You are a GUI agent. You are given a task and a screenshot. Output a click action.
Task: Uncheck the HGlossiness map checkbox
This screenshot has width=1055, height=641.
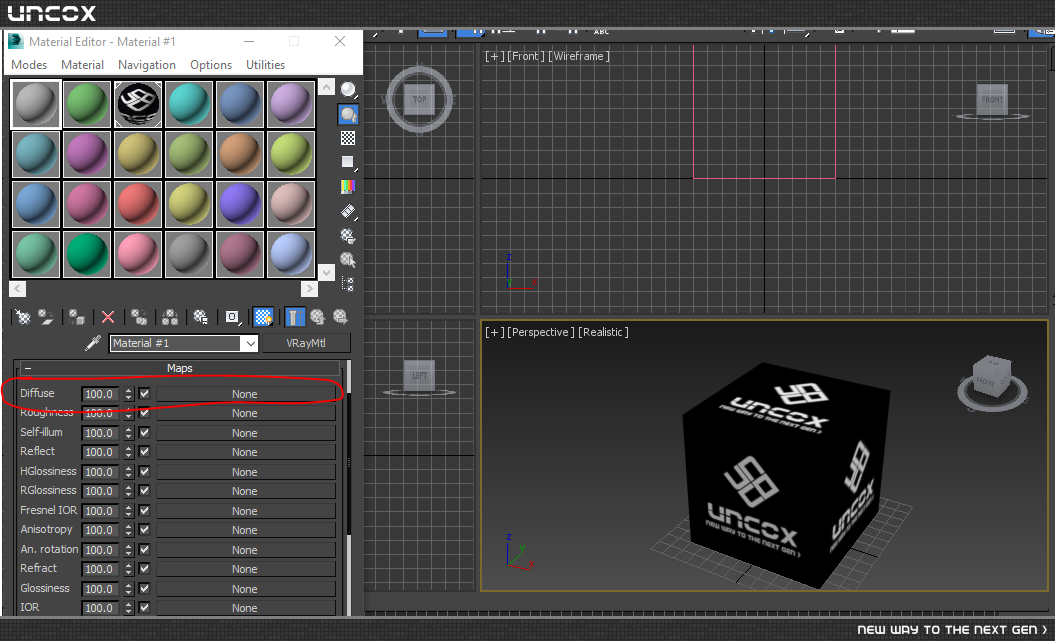[x=144, y=472]
